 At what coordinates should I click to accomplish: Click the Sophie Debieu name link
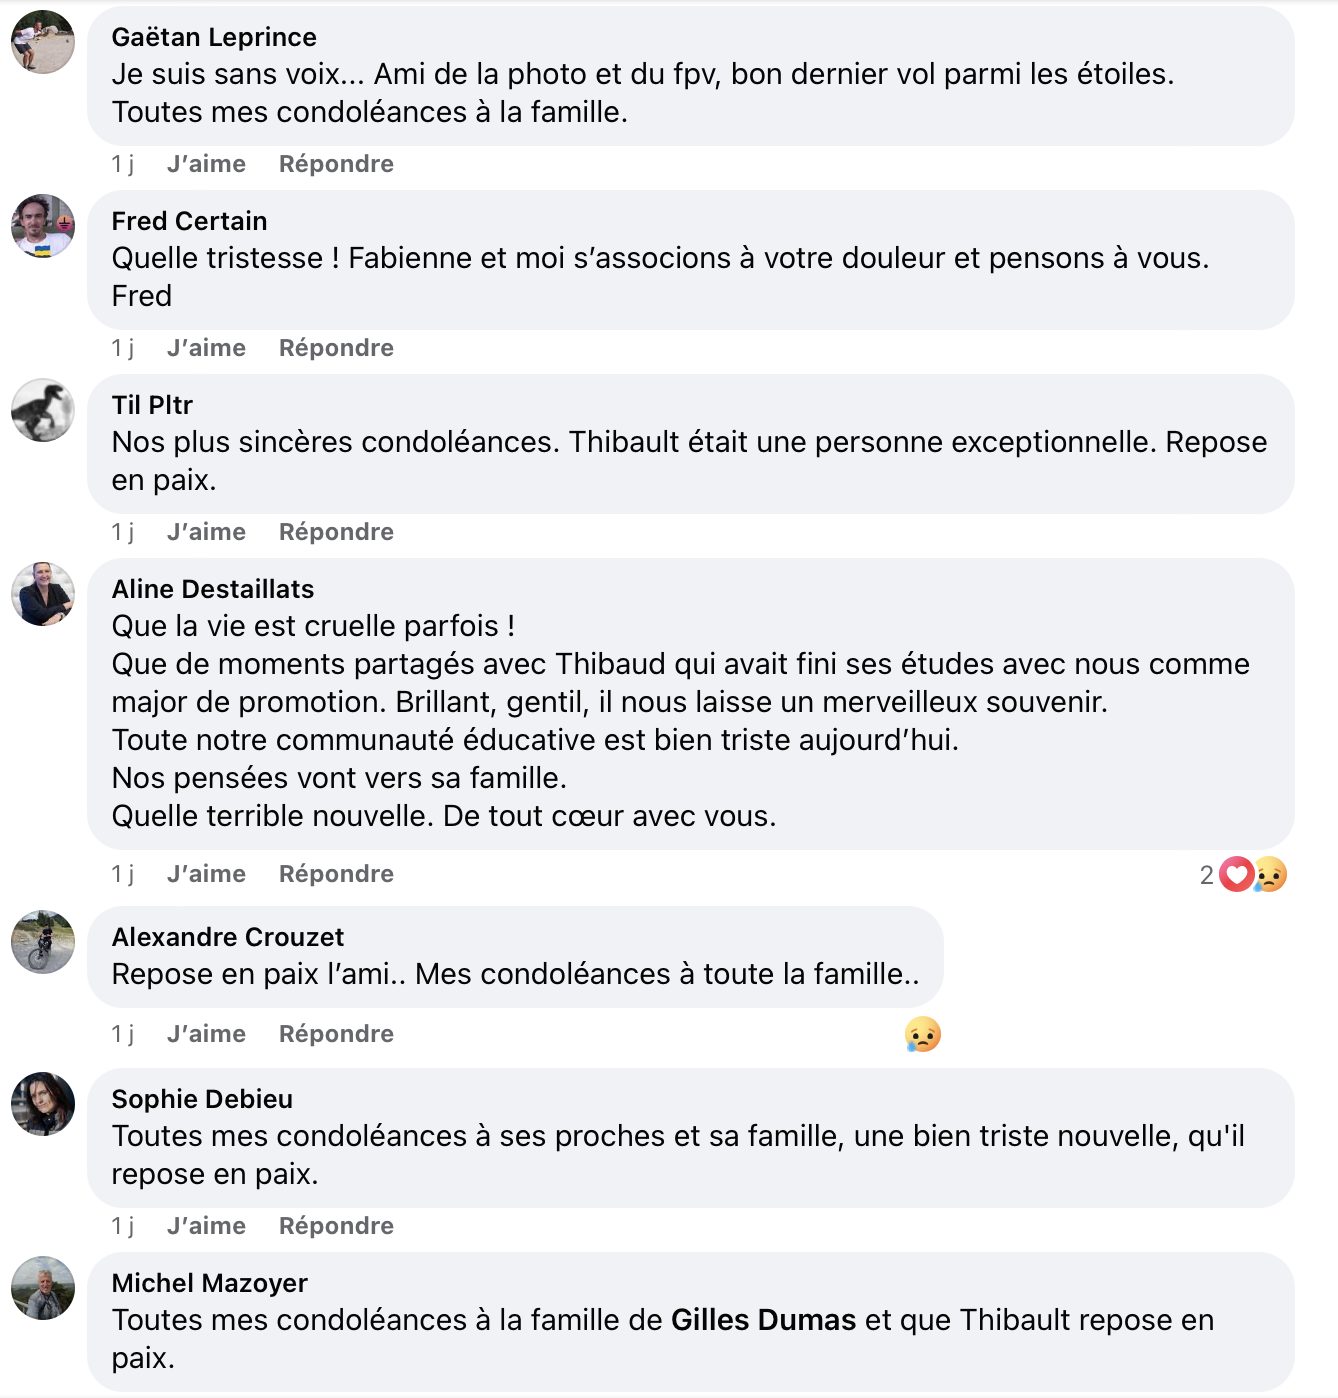[202, 1099]
